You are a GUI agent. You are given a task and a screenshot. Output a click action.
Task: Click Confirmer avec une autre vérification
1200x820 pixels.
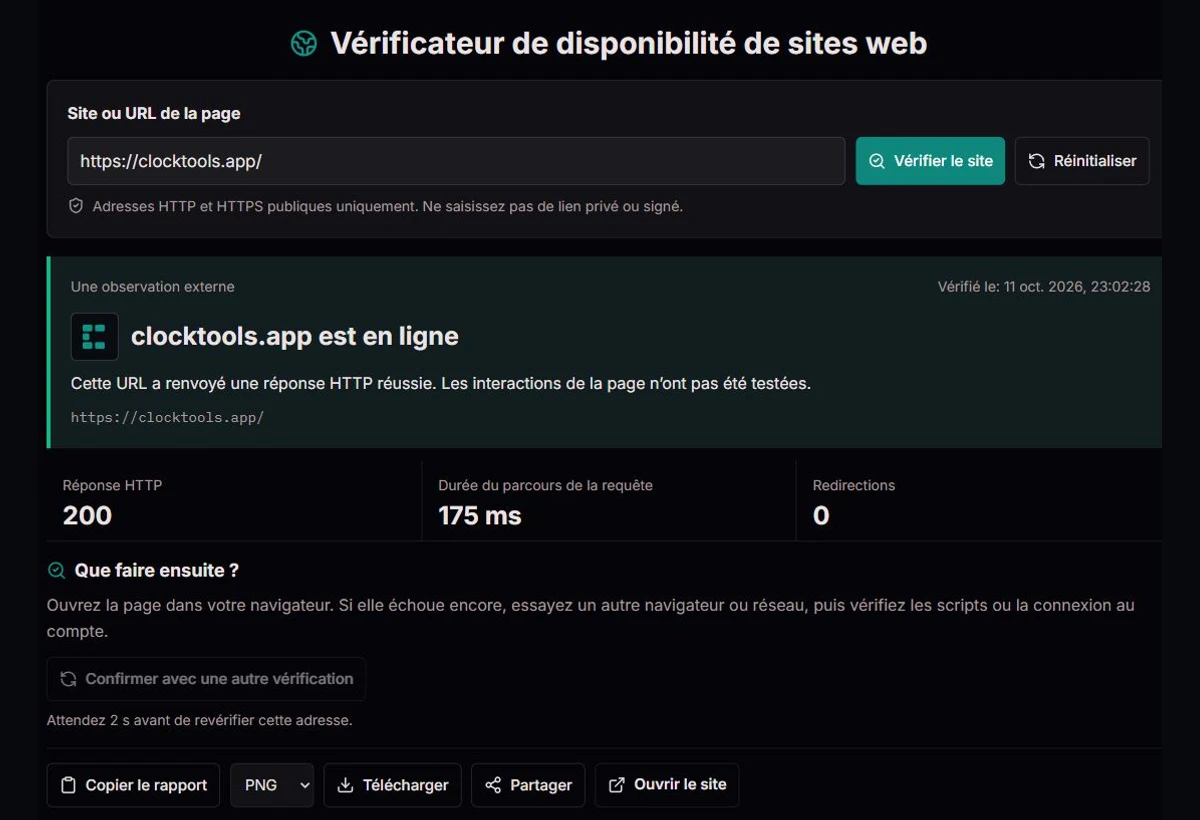tap(206, 679)
